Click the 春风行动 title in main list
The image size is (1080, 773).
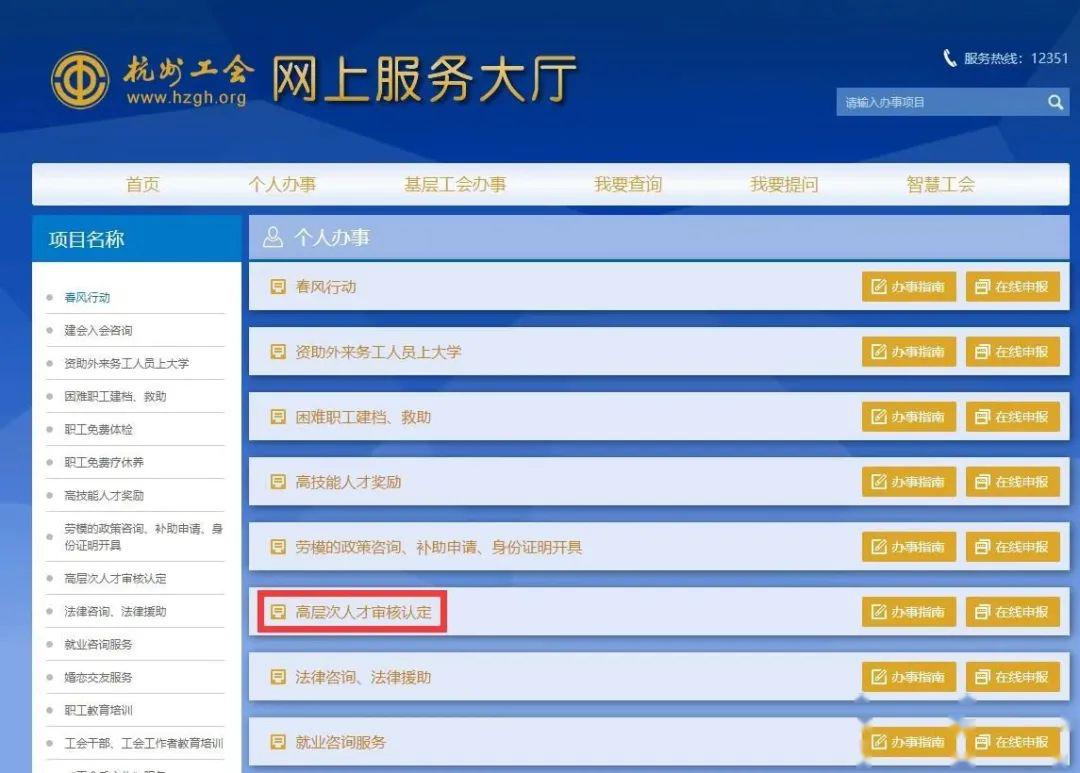326,287
